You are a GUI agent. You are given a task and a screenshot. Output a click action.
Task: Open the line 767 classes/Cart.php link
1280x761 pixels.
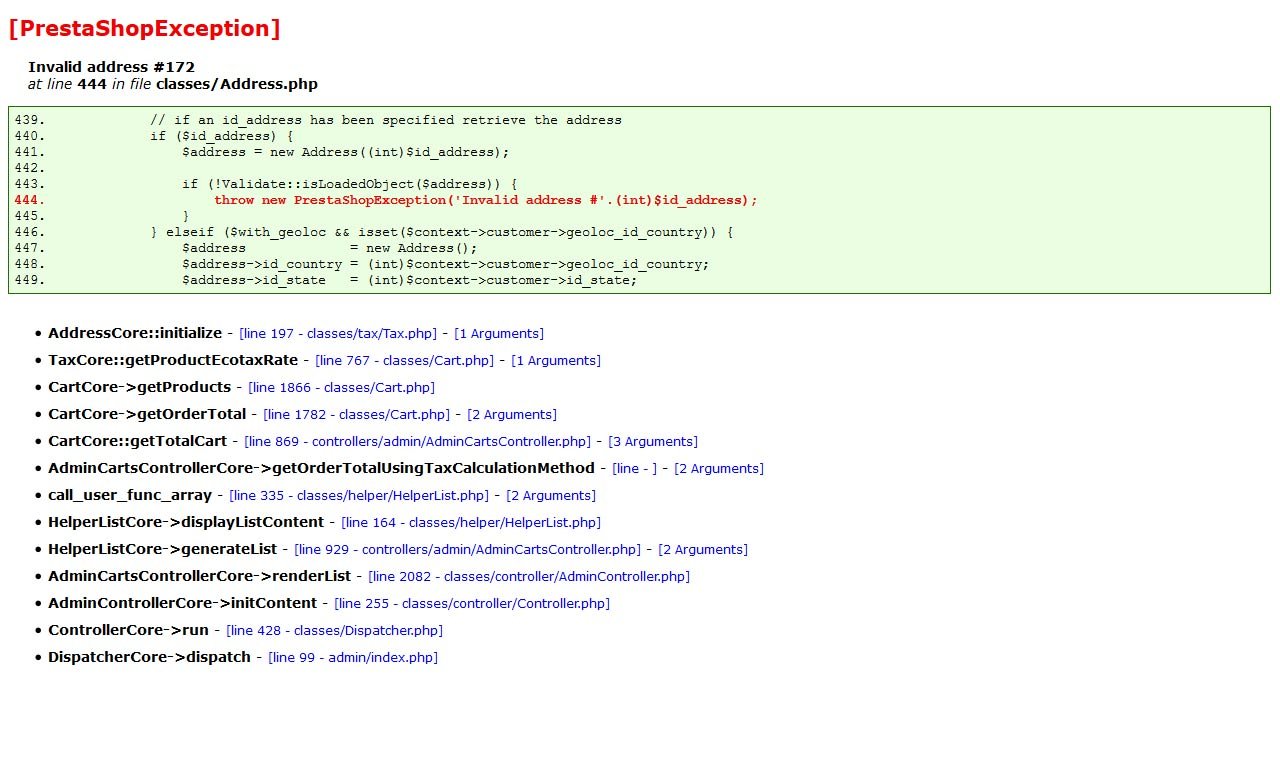(x=405, y=361)
